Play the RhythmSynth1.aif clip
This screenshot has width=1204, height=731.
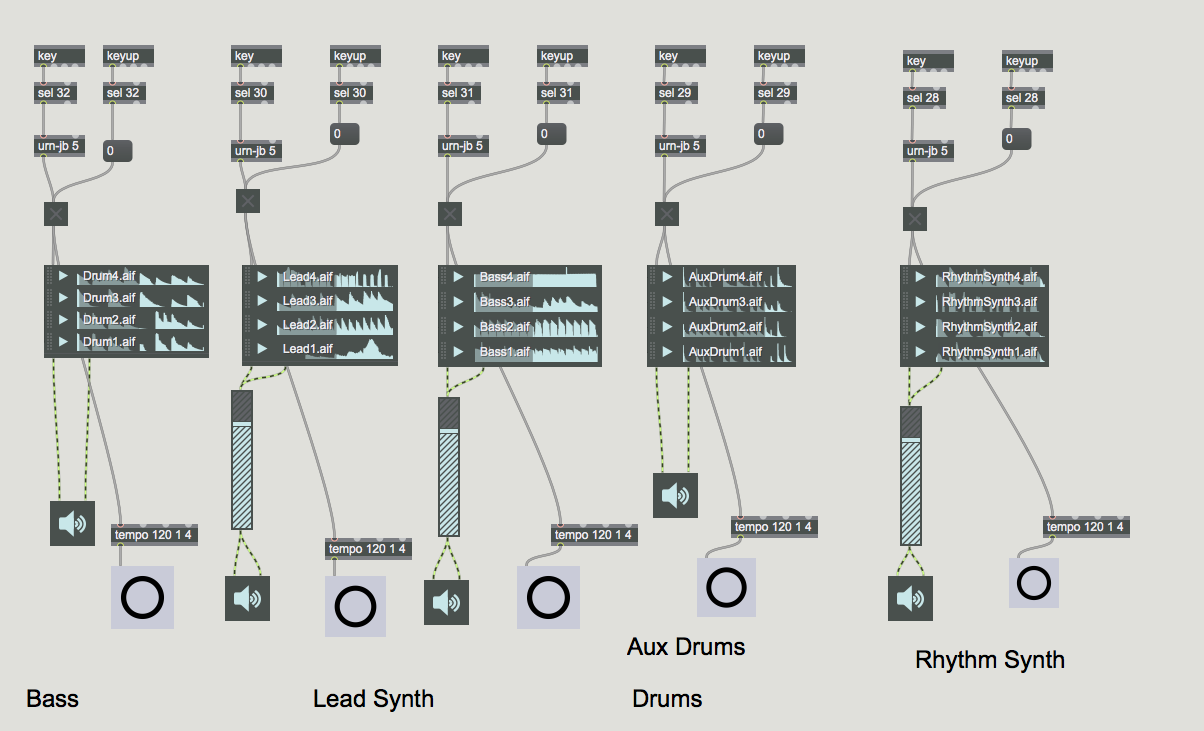click(920, 351)
